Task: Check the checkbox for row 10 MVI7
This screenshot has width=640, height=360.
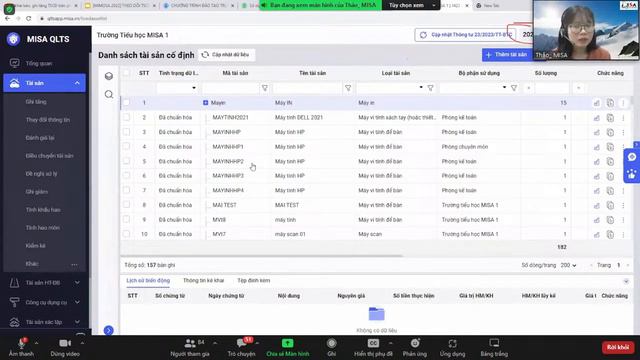Action: pyautogui.click(x=127, y=234)
